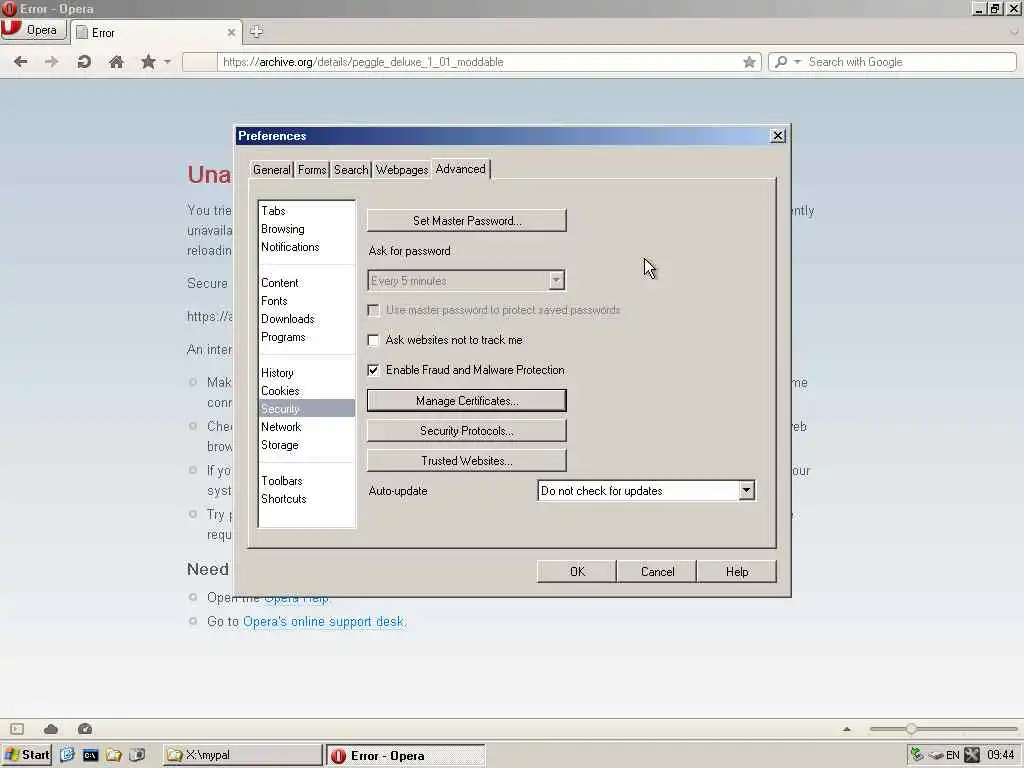Click the Opera Turbo speedometer icon
The image size is (1024, 768).
(85, 729)
